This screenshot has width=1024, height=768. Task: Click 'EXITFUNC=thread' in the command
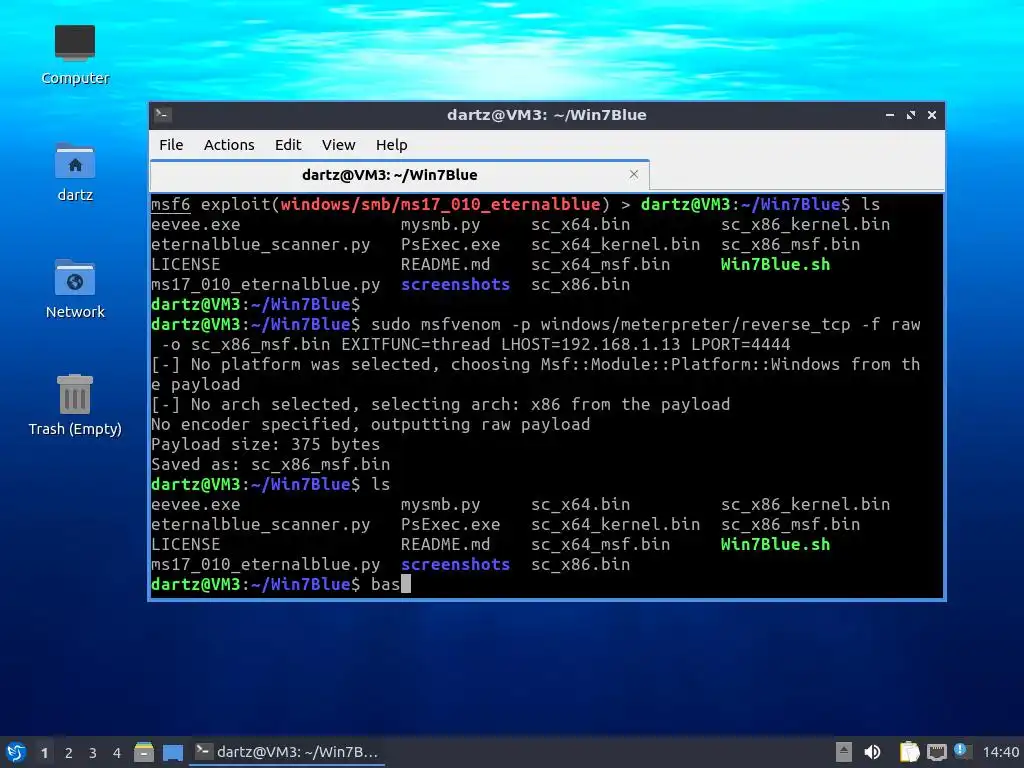(x=415, y=345)
